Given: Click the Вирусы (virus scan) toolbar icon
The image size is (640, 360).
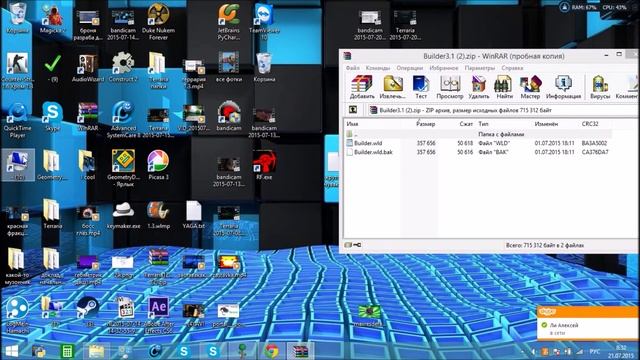Looking at the screenshot, I should 600,87.
